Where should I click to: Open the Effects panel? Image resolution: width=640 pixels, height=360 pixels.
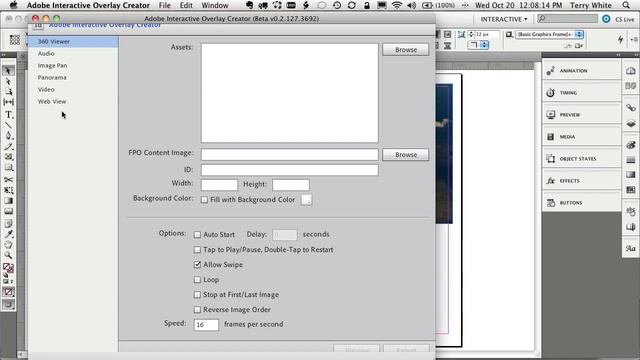(x=581, y=180)
